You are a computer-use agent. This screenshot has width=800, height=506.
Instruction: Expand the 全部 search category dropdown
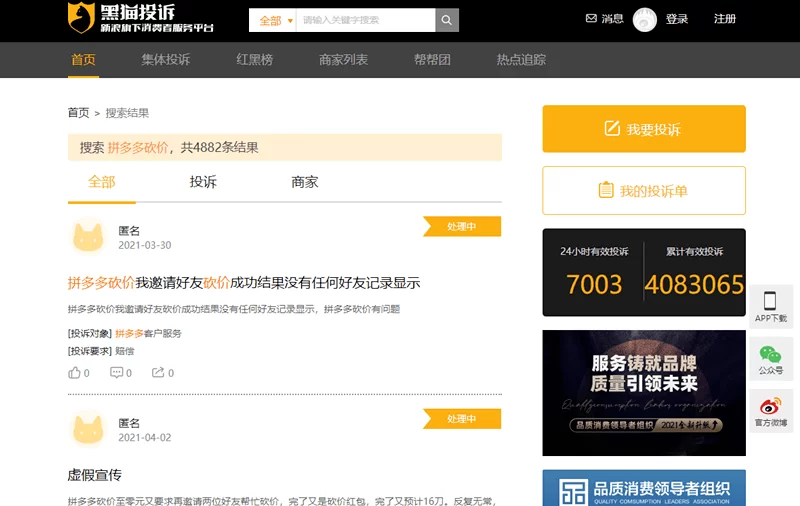pos(276,20)
